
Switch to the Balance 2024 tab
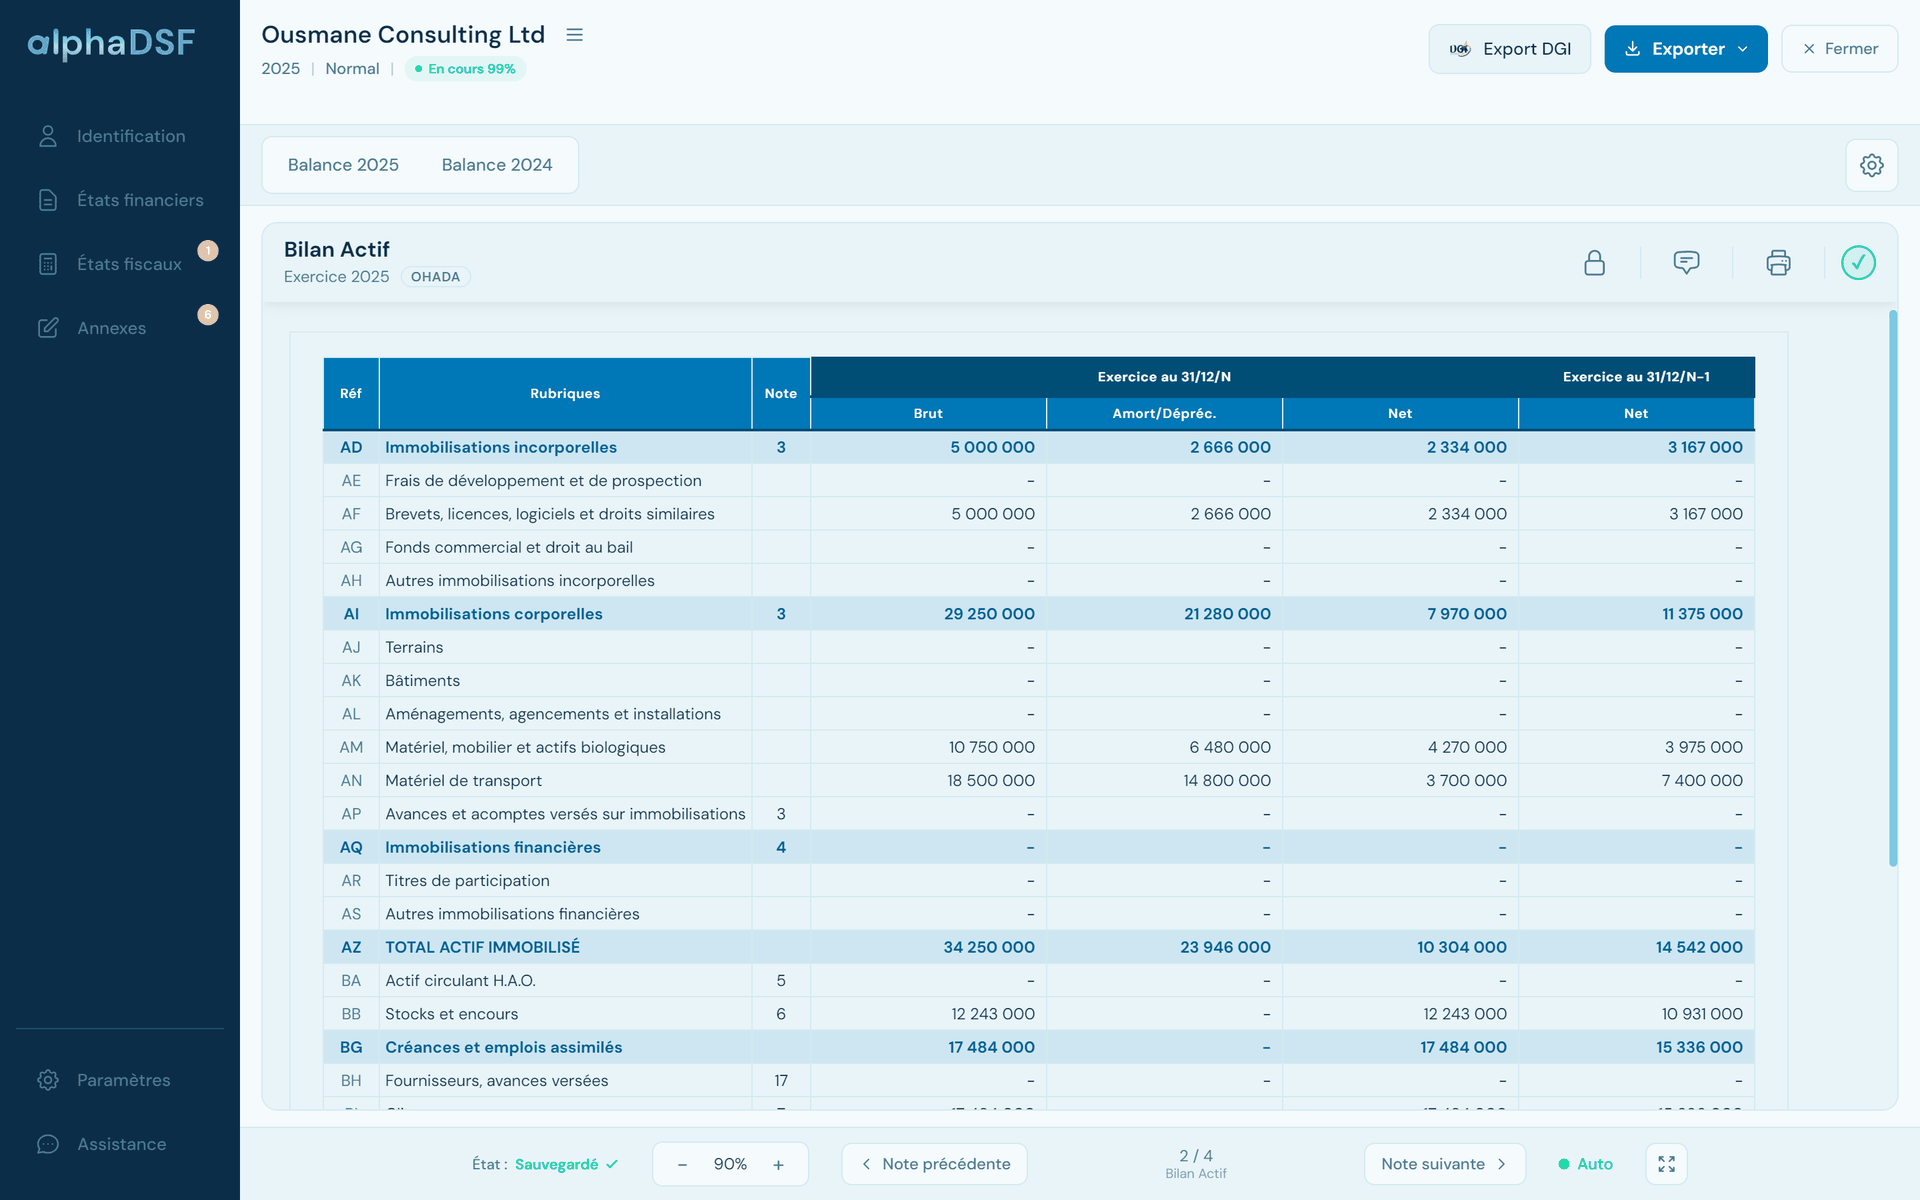[x=497, y=165]
